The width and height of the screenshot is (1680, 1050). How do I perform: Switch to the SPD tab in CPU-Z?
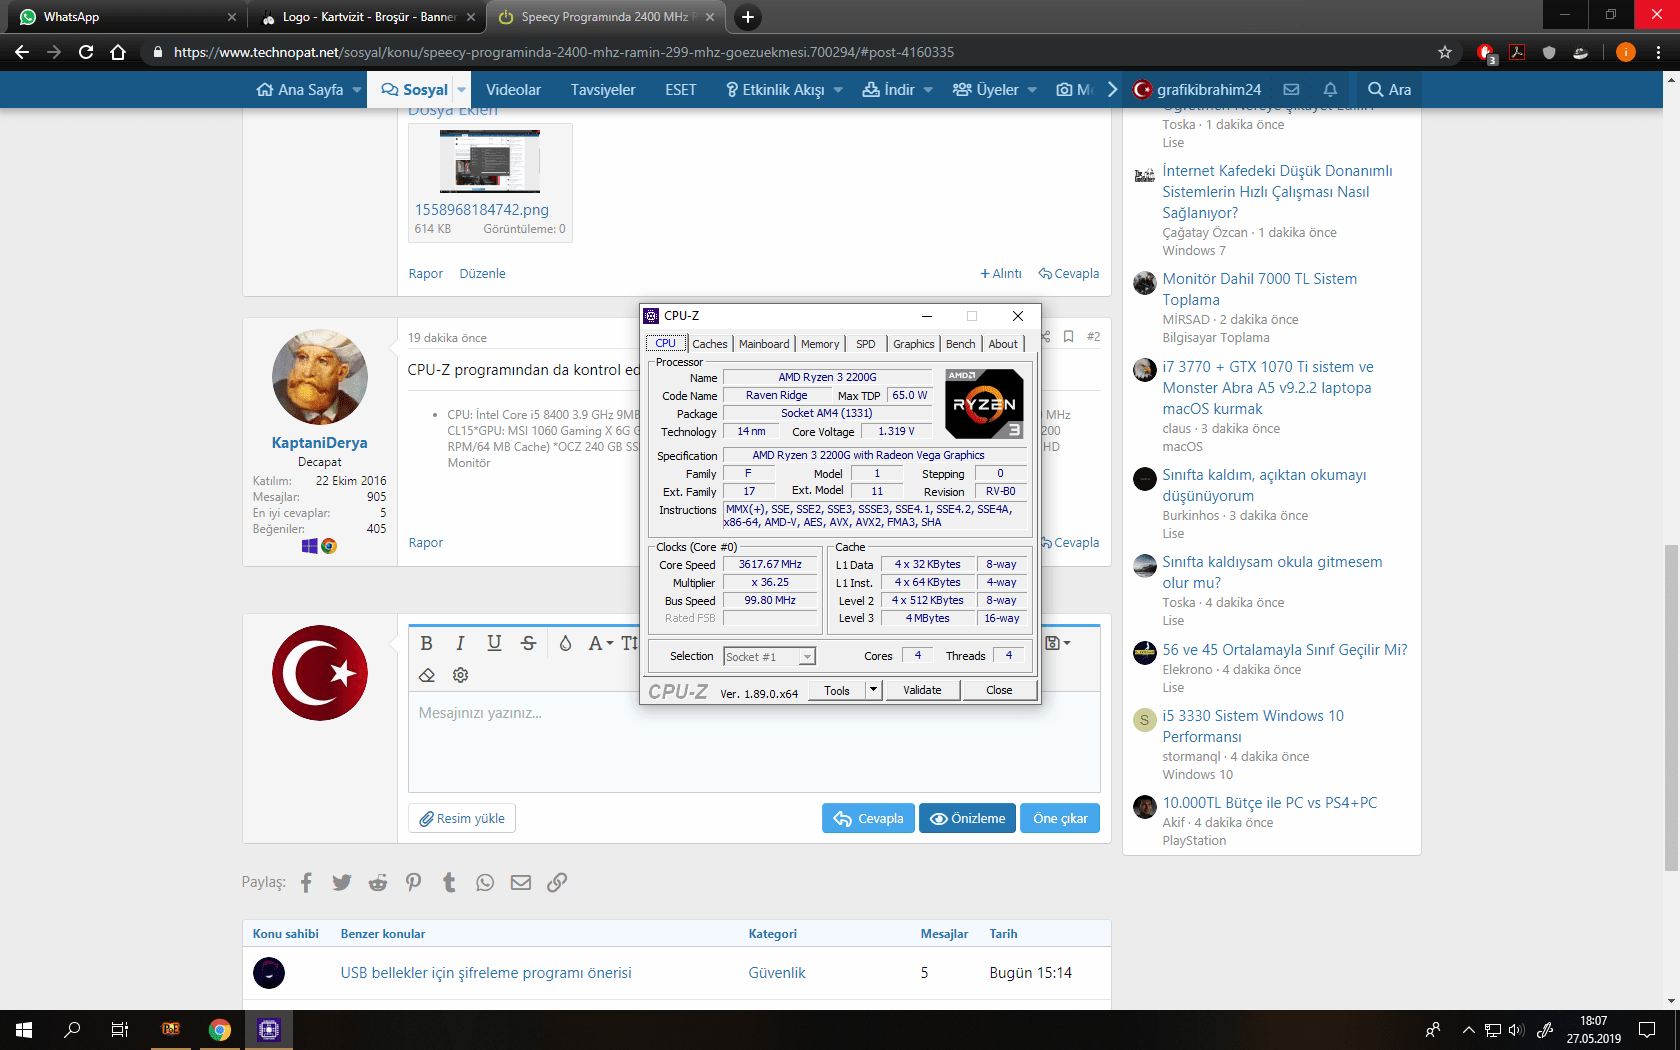click(x=866, y=344)
